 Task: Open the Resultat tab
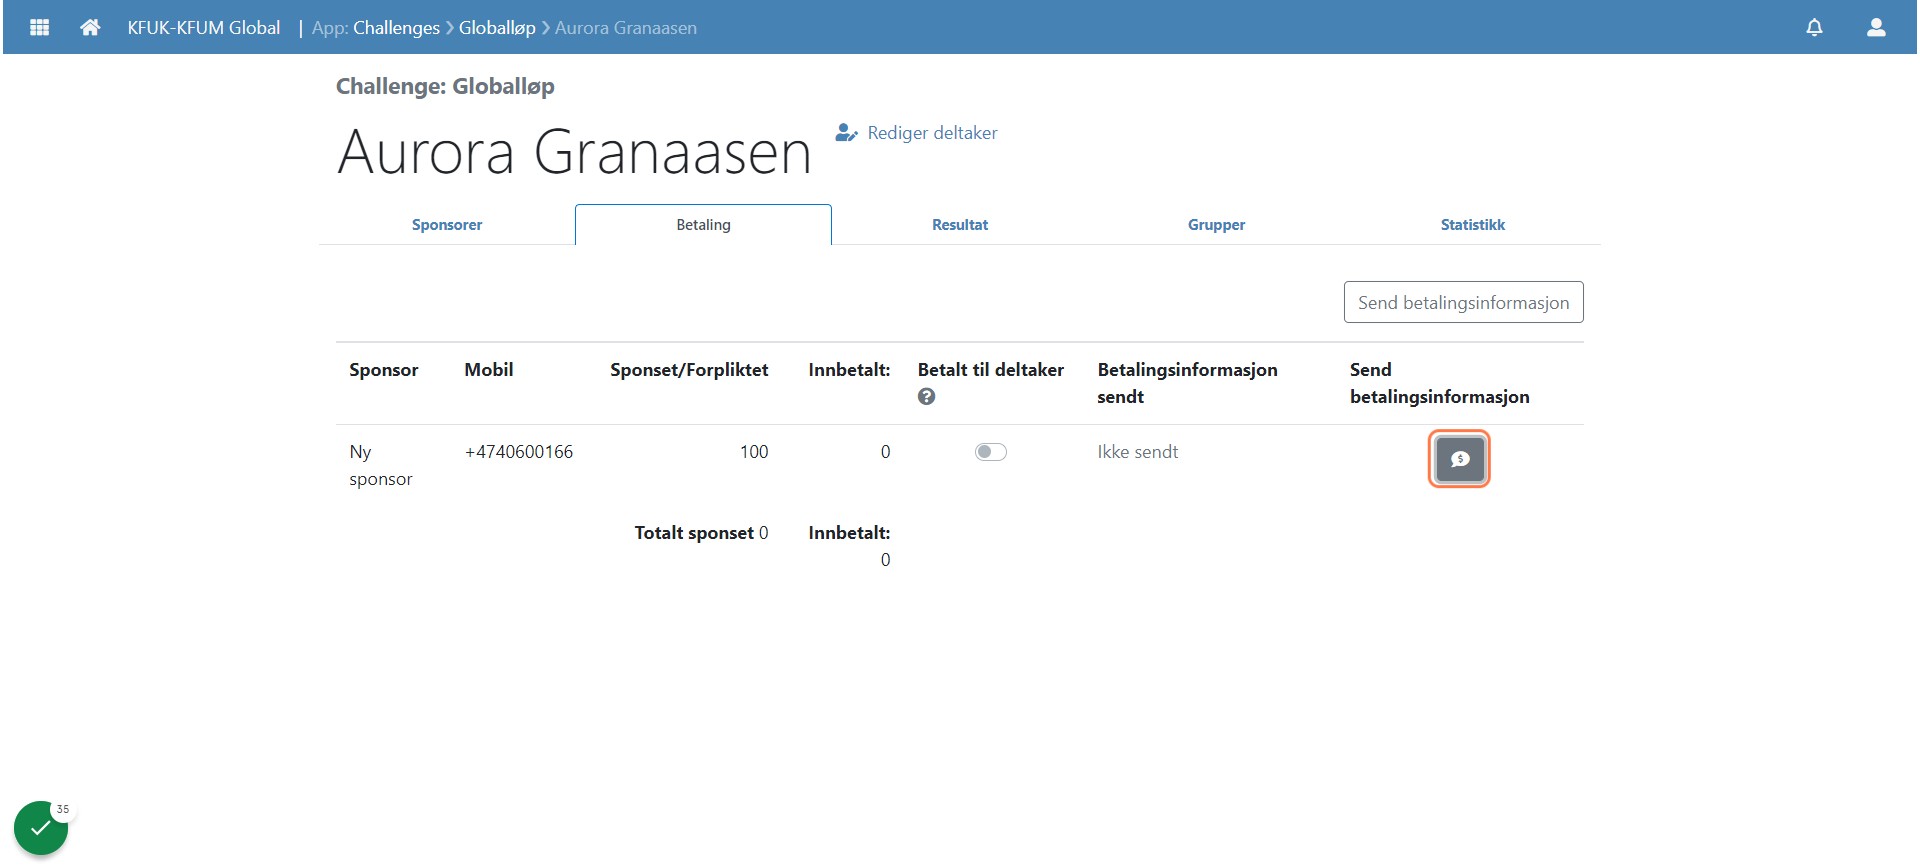[960, 225]
